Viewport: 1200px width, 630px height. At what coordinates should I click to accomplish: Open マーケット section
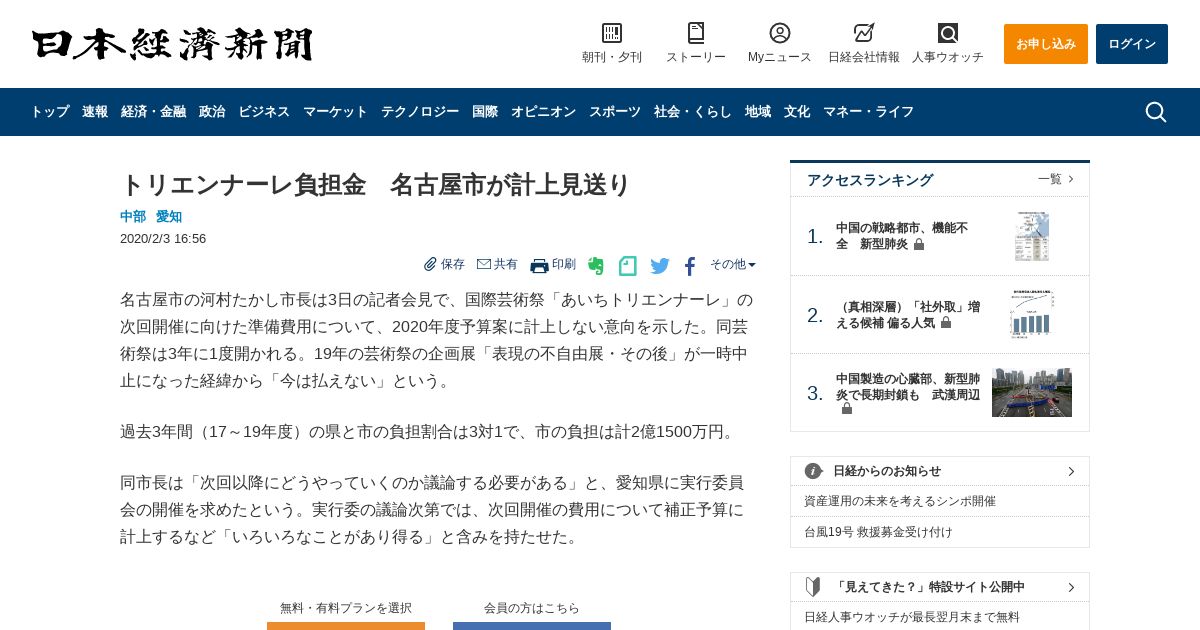(335, 112)
